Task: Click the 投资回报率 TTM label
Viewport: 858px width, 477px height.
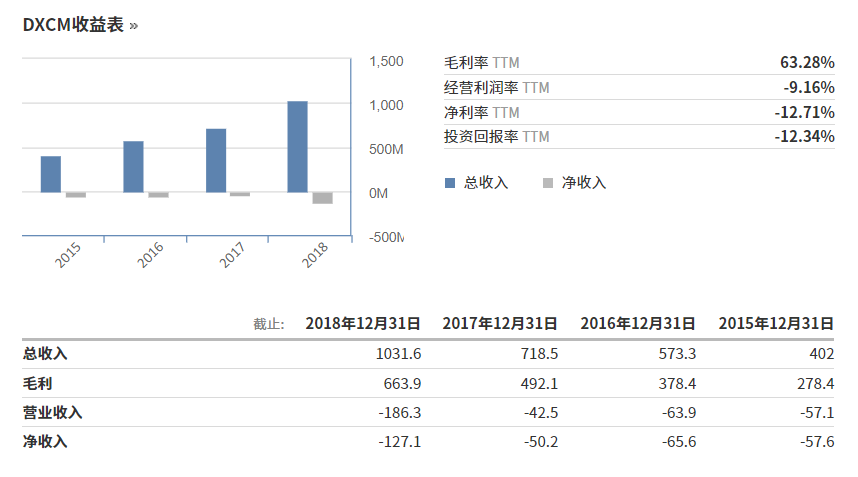Action: pos(496,137)
